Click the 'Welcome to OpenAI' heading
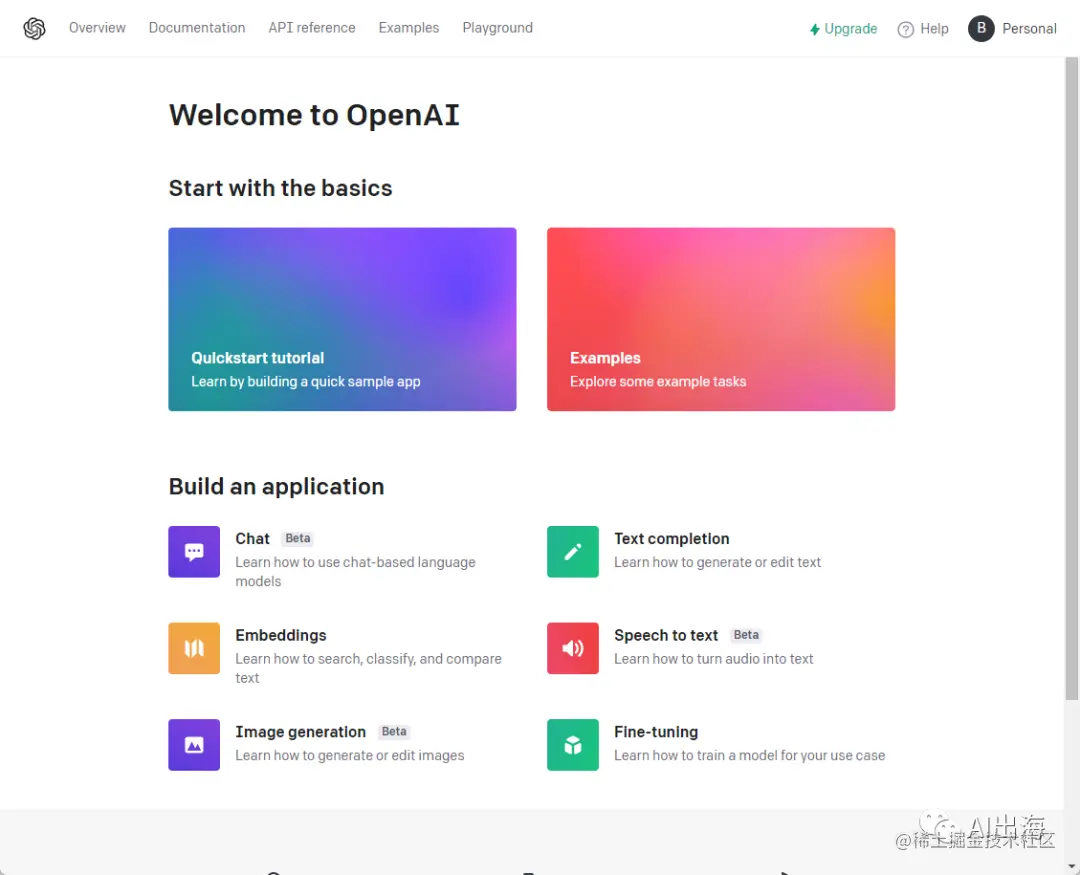 coord(314,115)
